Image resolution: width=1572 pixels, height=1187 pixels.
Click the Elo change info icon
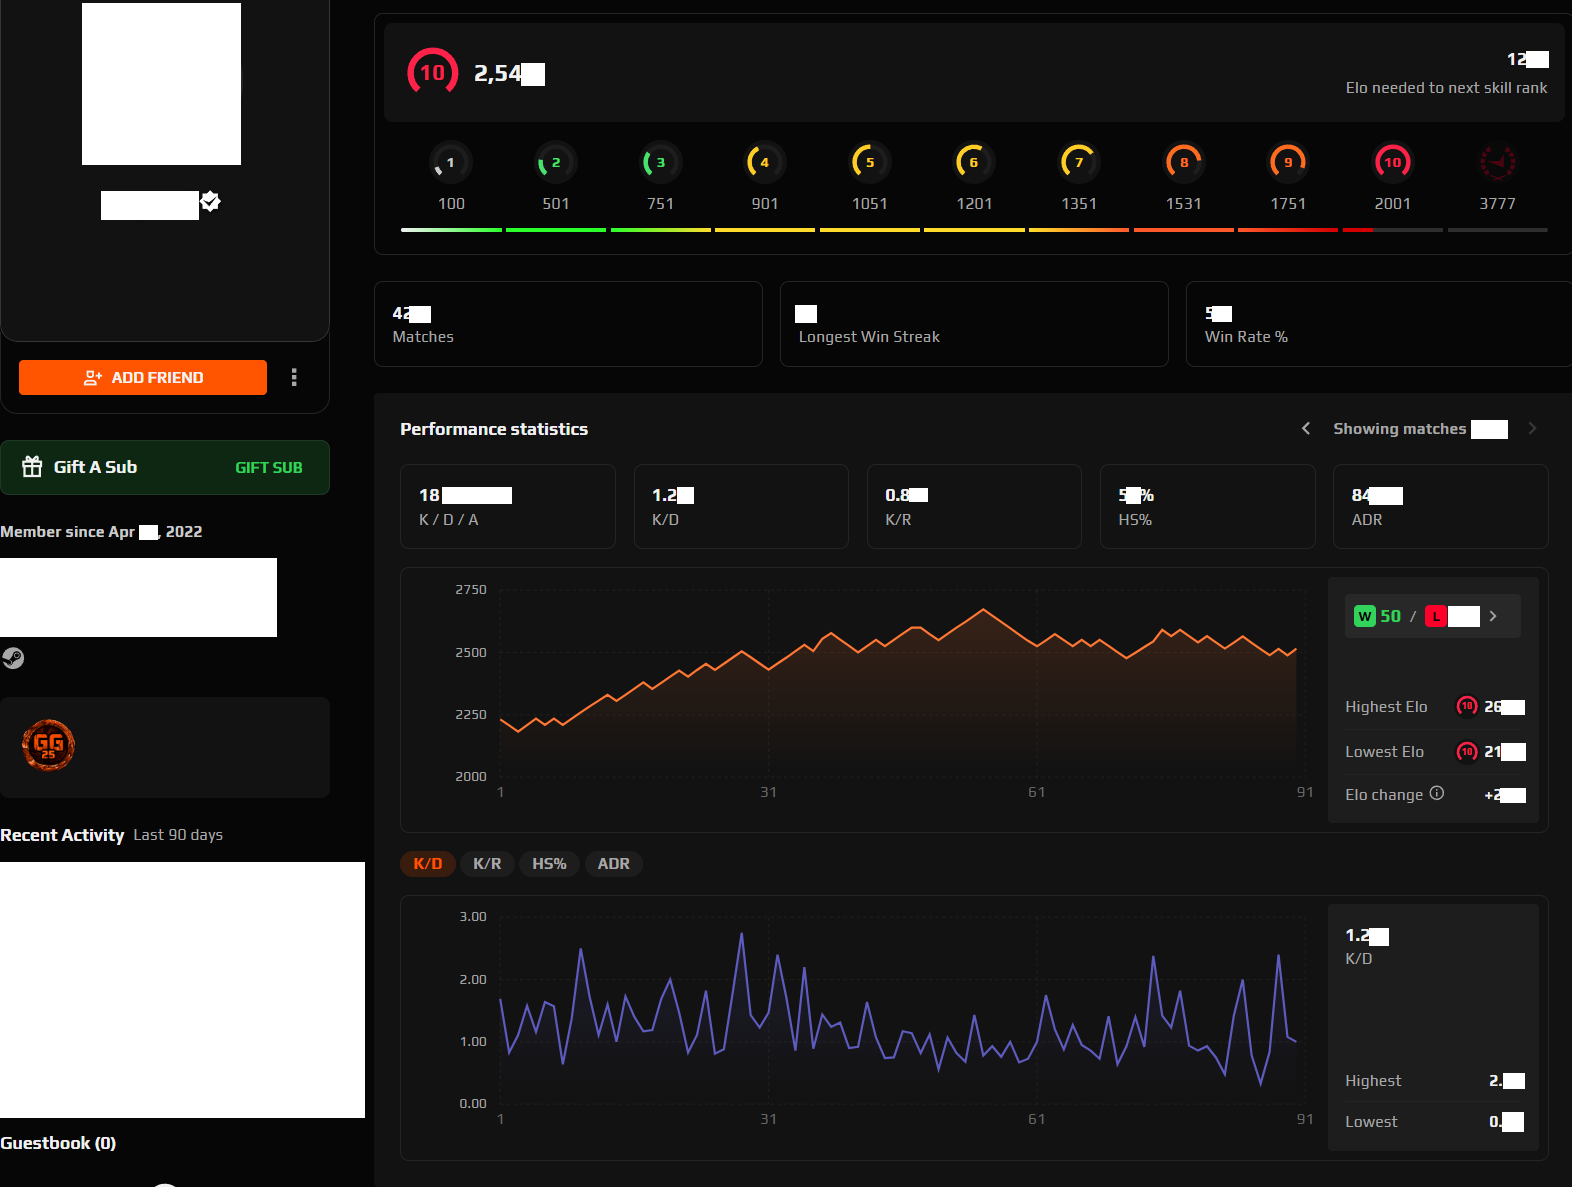[1436, 793]
